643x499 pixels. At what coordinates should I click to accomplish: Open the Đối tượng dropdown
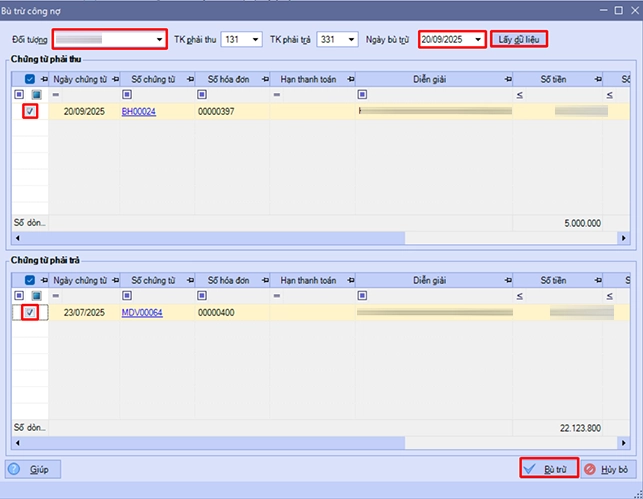tap(160, 40)
